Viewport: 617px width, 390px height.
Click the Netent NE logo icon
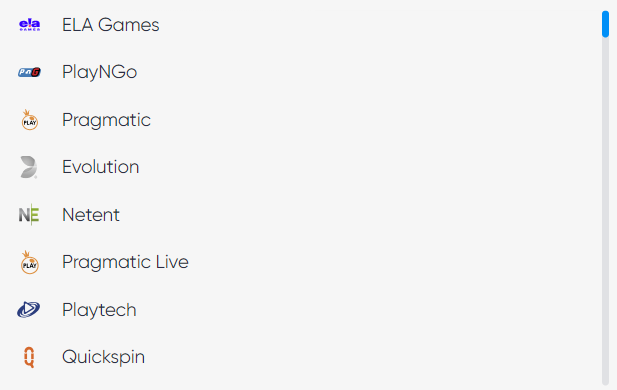coord(29,215)
